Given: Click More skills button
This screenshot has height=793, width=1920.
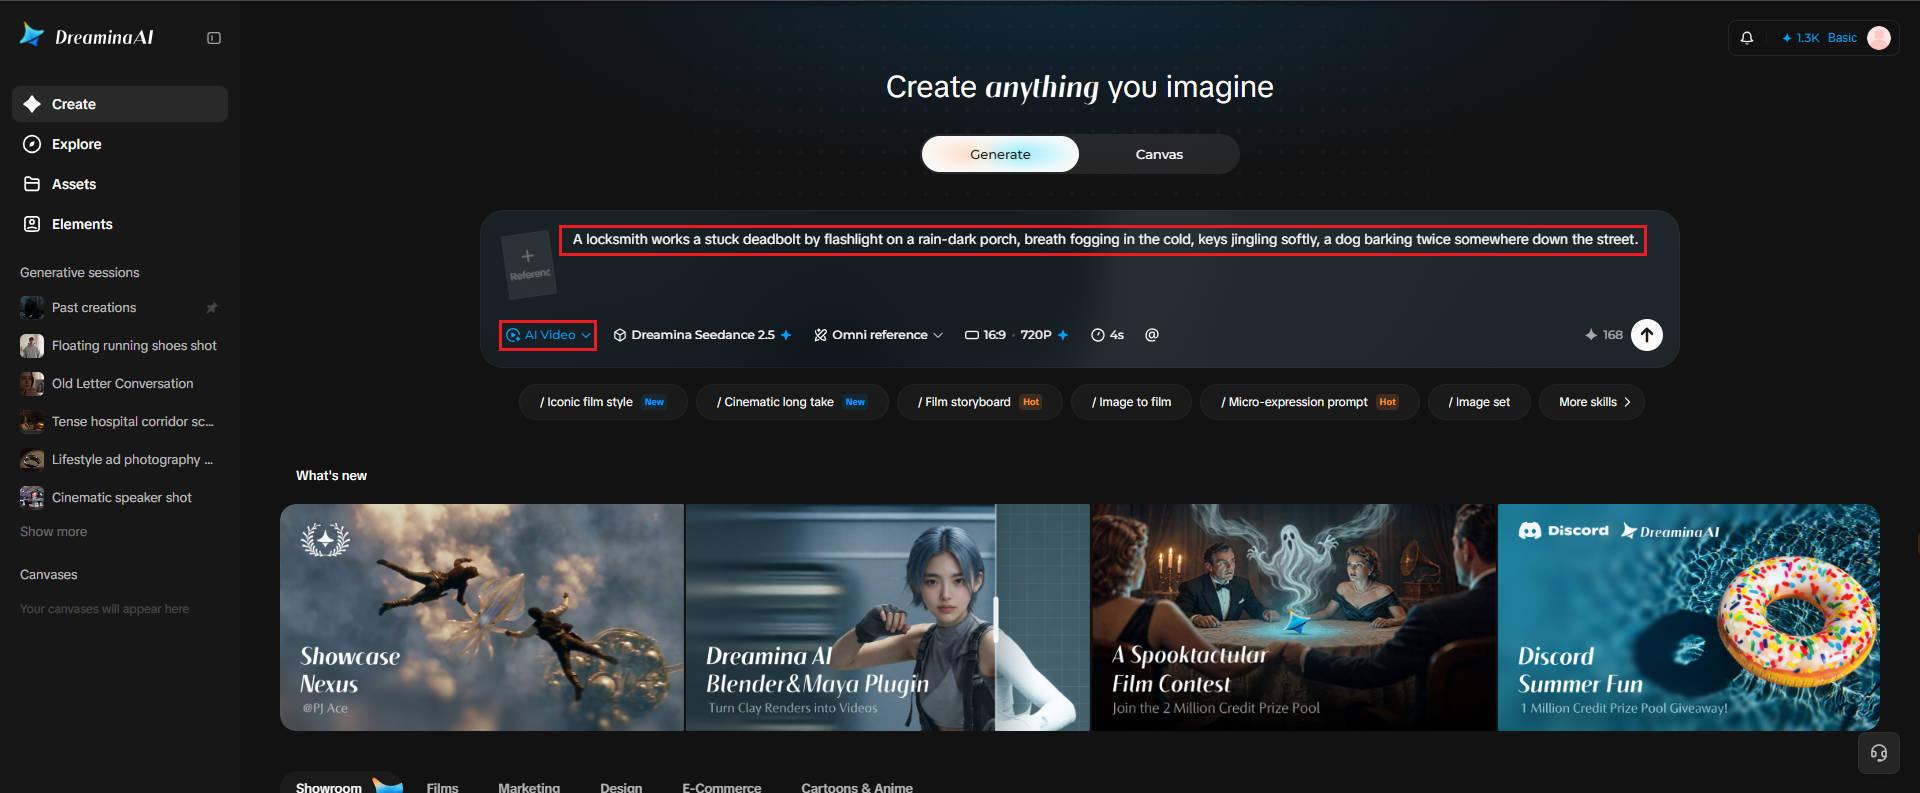Looking at the screenshot, I should coord(1592,402).
